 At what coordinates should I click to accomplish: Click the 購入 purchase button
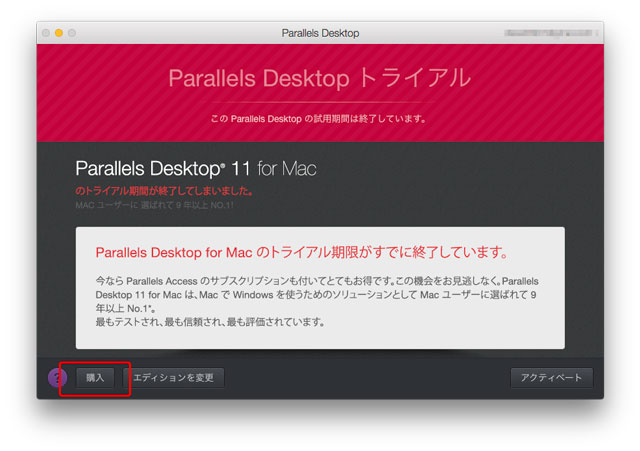(95, 378)
